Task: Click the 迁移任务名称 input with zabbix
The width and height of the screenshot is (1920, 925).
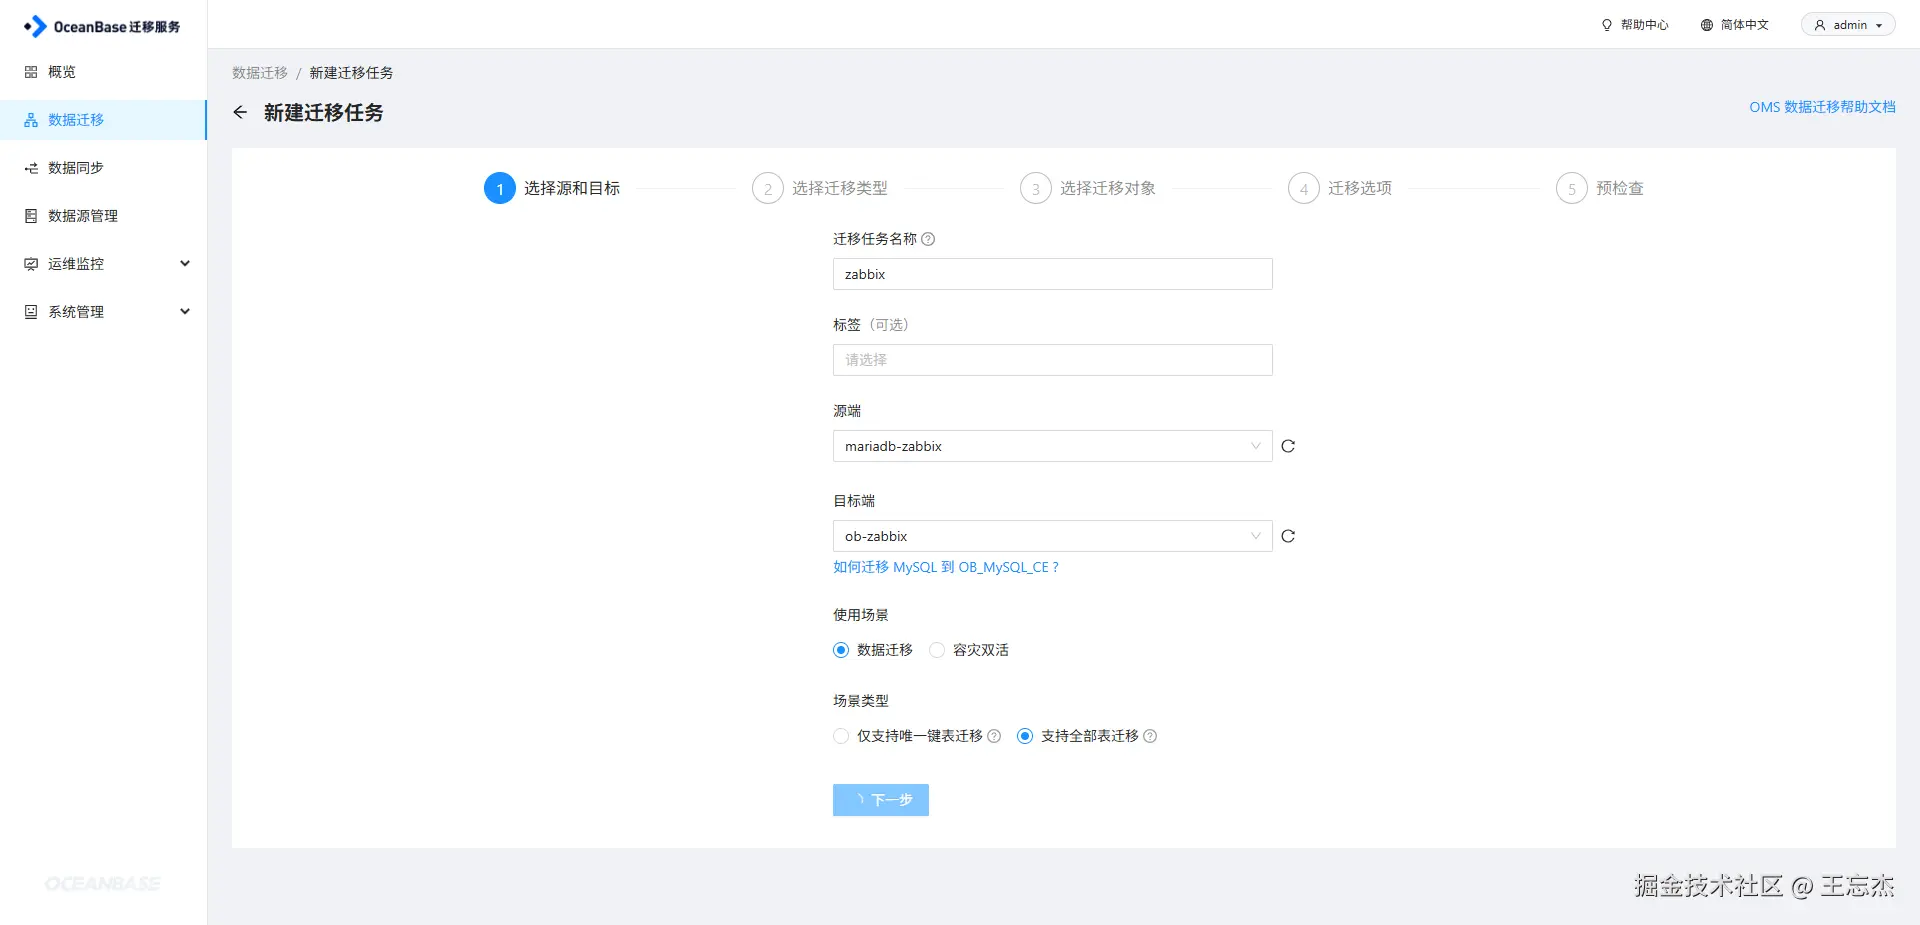Action: 1052,274
